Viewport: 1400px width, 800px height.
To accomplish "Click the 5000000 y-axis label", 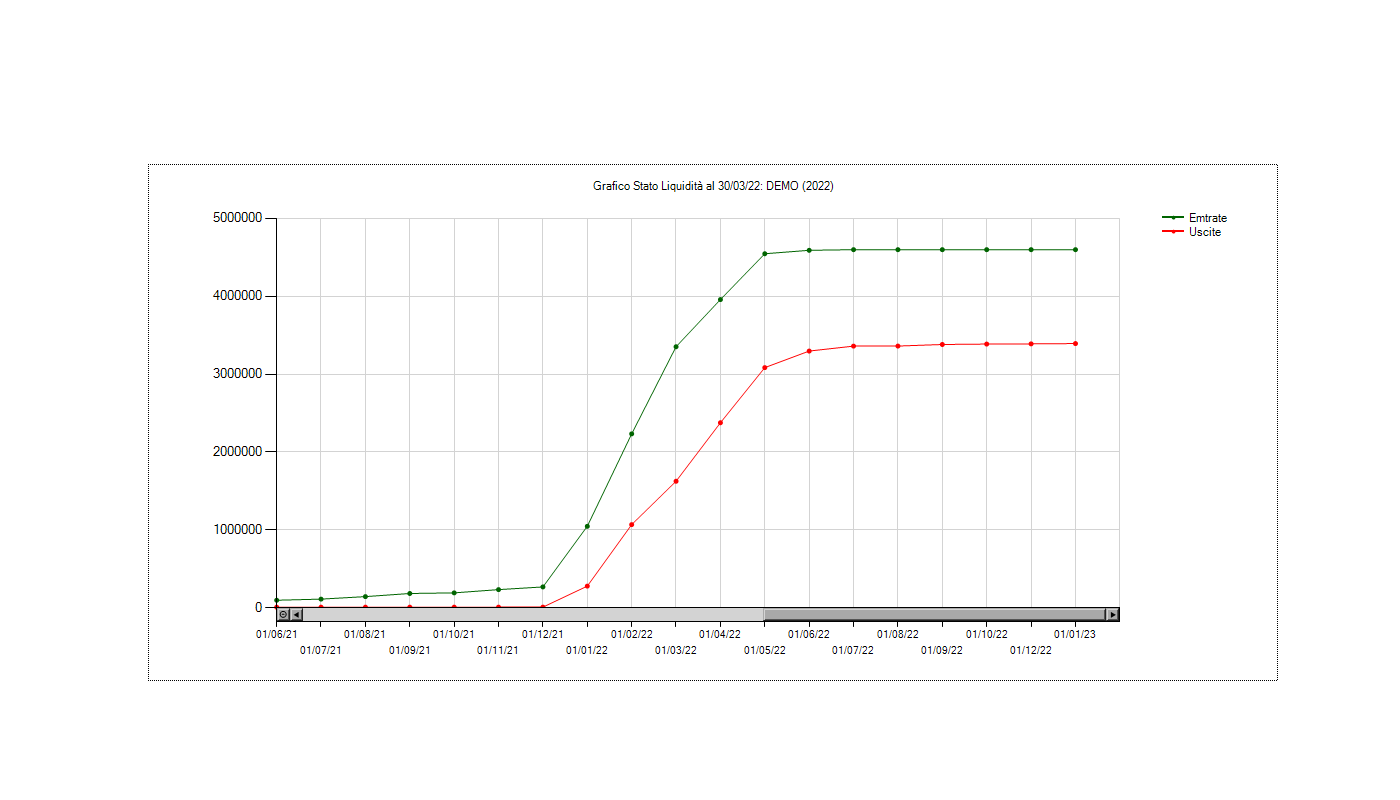I will 237,218.
